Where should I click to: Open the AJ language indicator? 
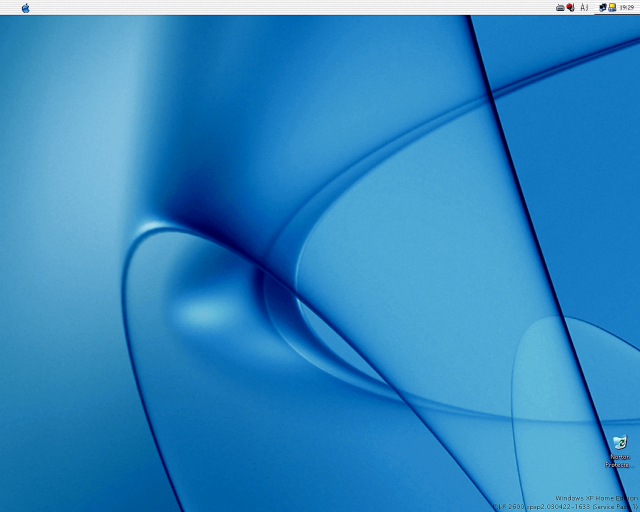pos(584,7)
